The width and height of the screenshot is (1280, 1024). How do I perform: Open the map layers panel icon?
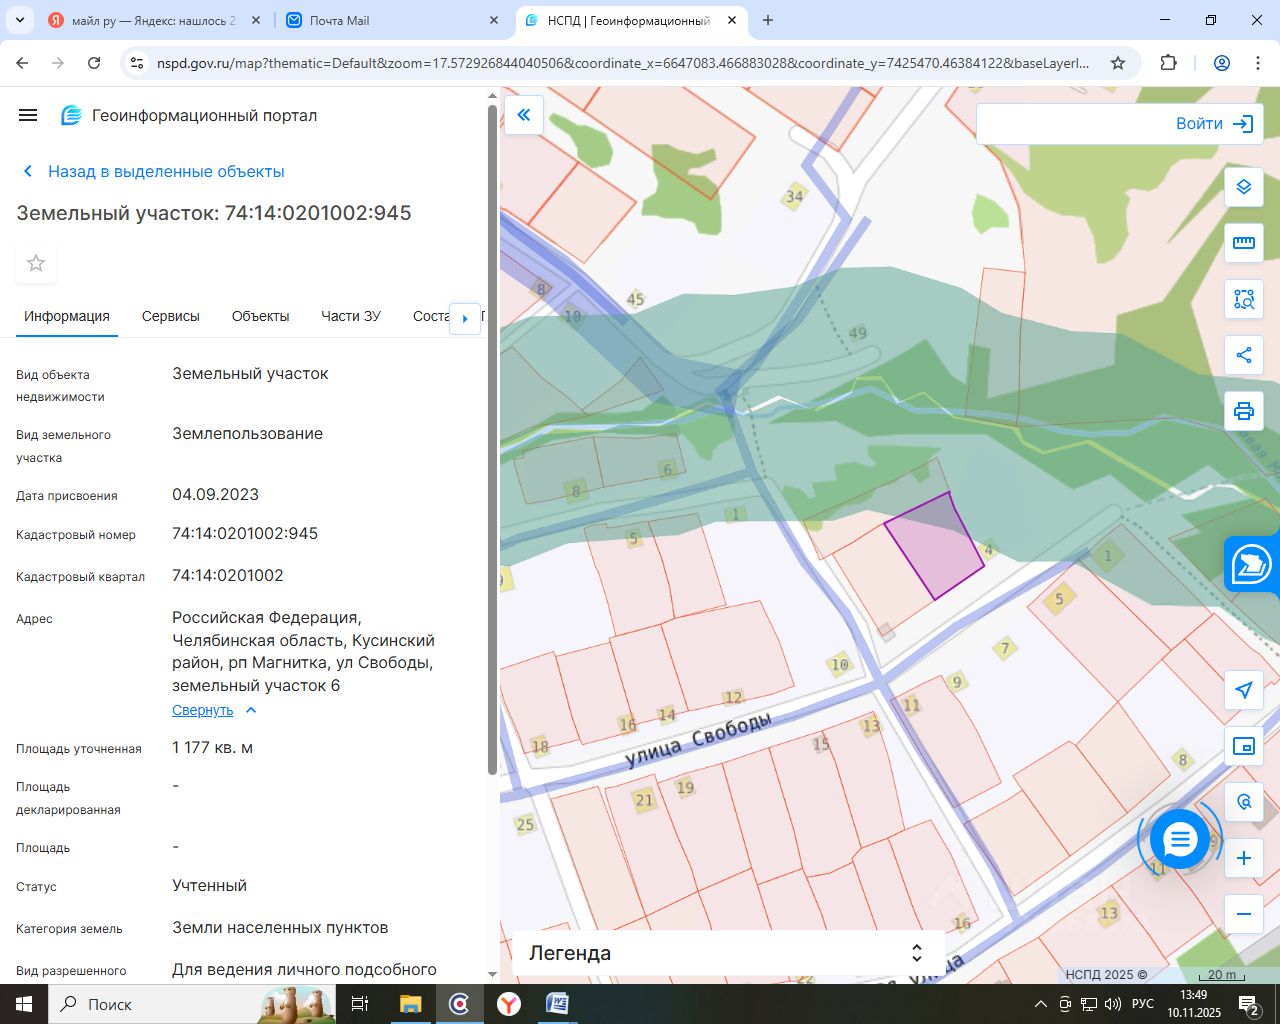[x=1243, y=187]
